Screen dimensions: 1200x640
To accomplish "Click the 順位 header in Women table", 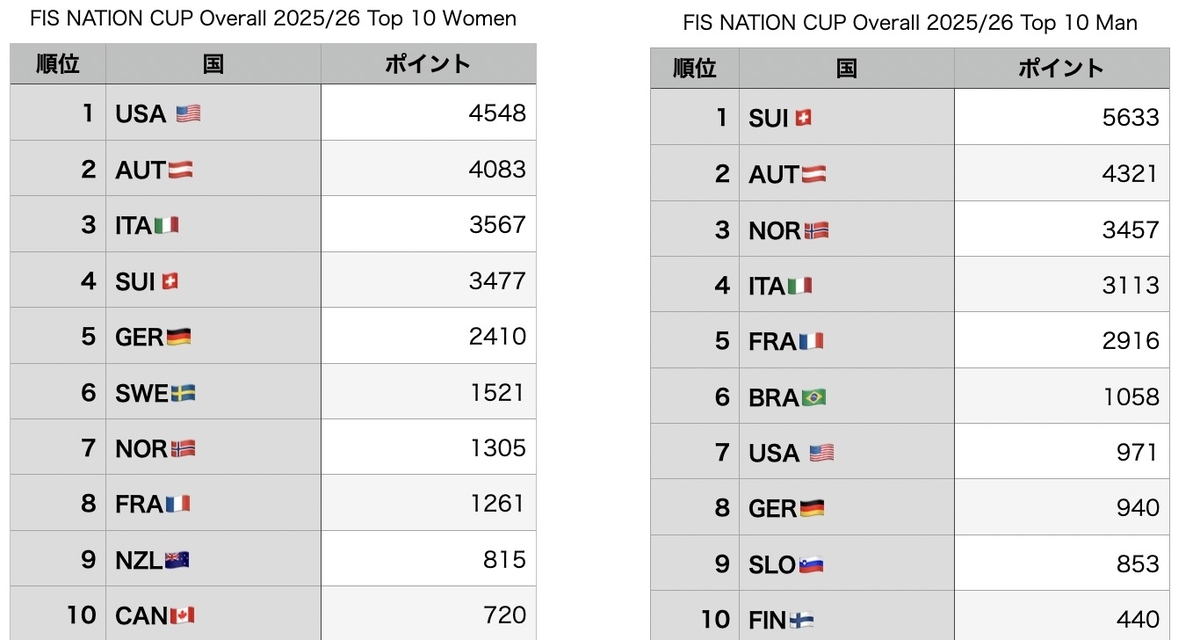I will 58,64.
